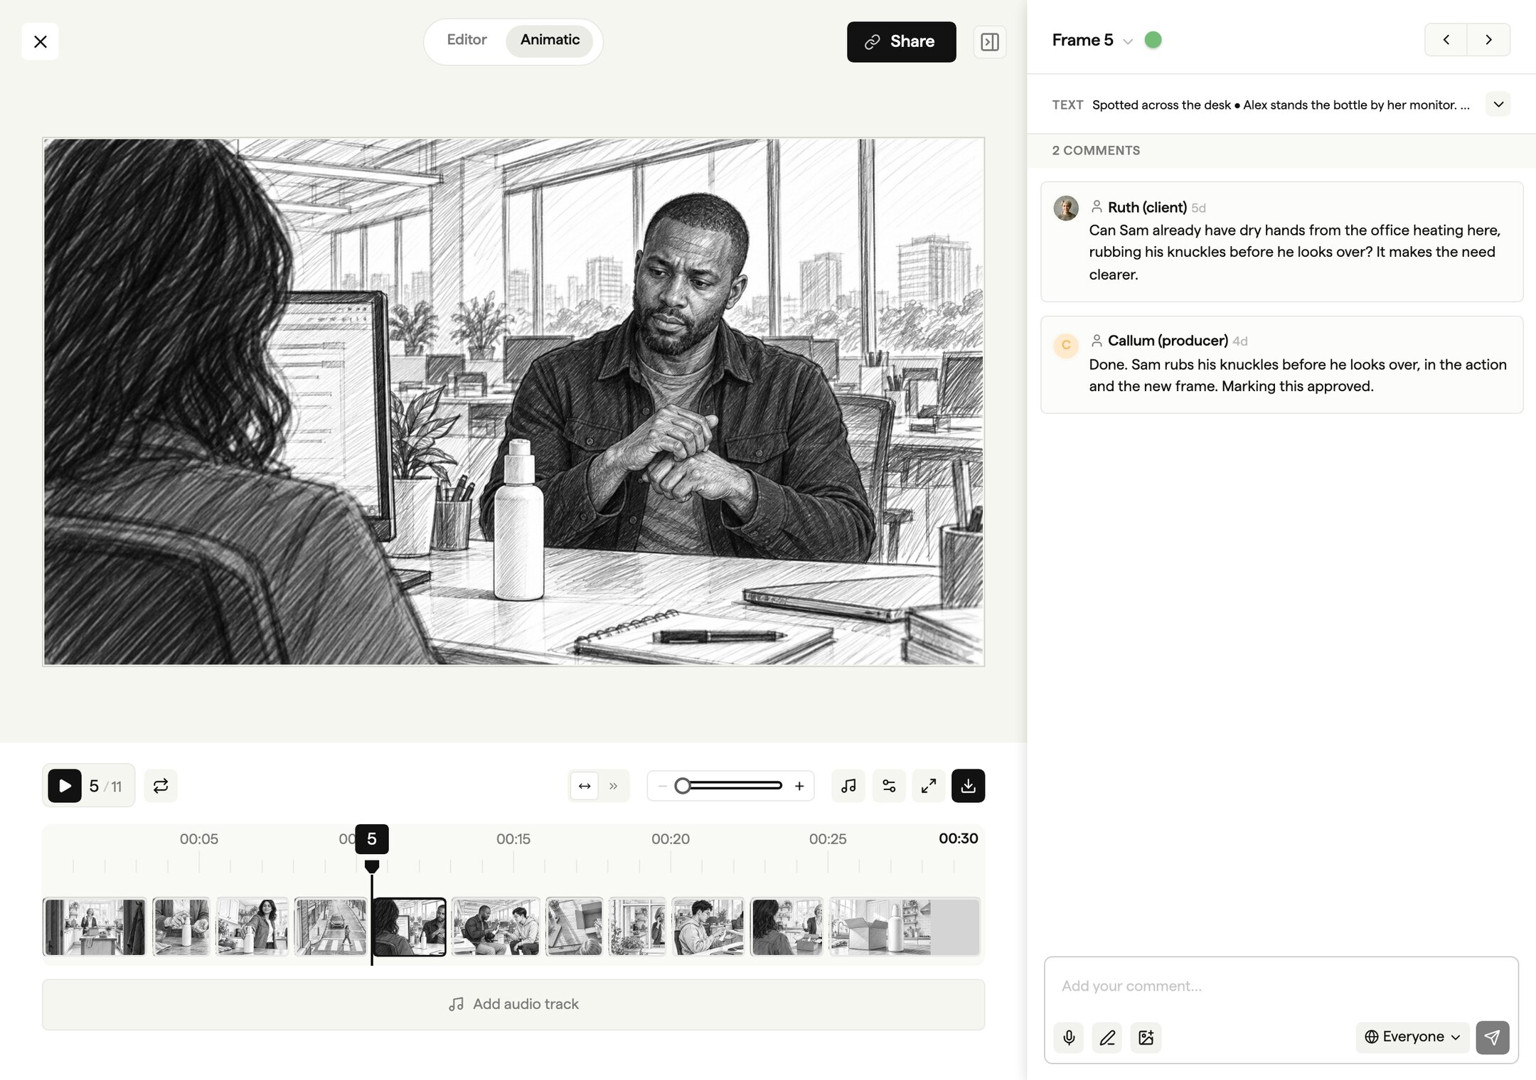Click the name Ruth (client)

pyautogui.click(x=1147, y=207)
